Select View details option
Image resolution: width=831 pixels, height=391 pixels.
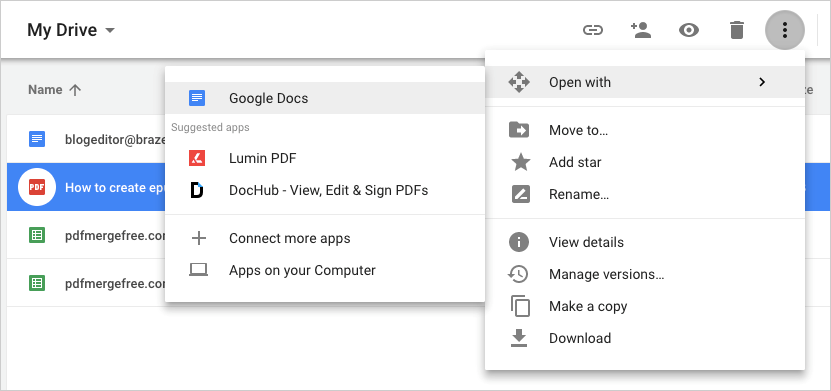[645, 242]
